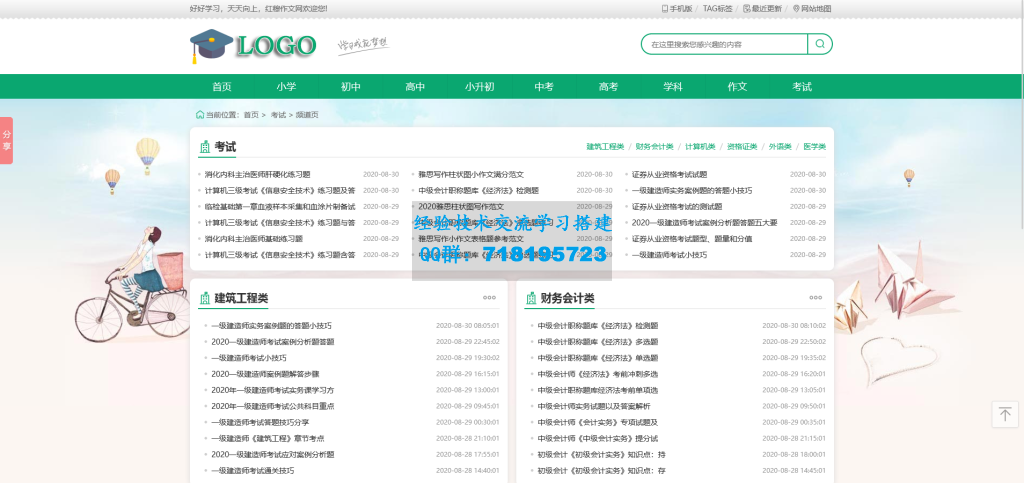Select the 作文 navigation tab
Screen dimensions: 1024x483
coord(737,87)
